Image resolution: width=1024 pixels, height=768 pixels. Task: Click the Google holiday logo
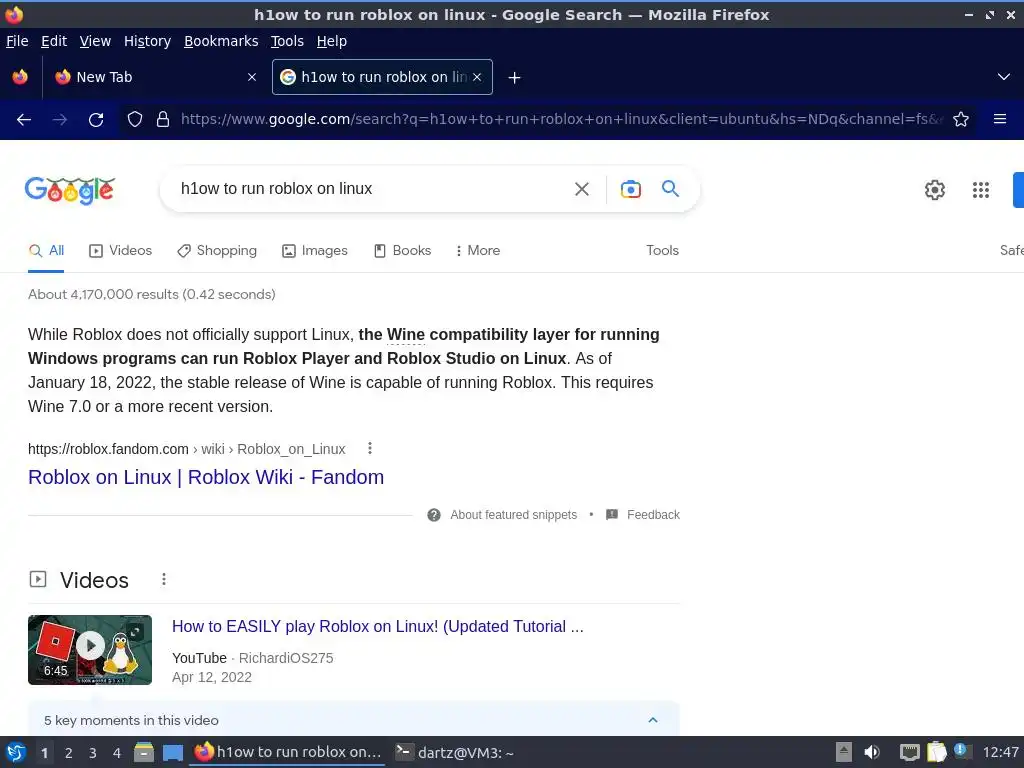(70, 190)
